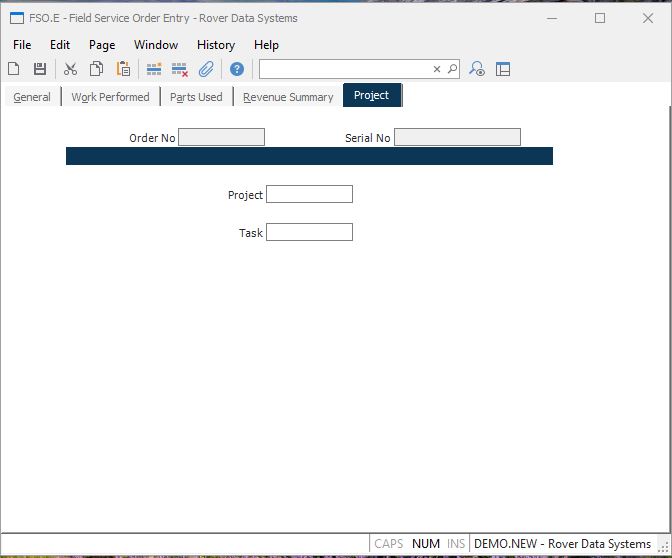Click the Paste clipboard icon

click(x=123, y=69)
